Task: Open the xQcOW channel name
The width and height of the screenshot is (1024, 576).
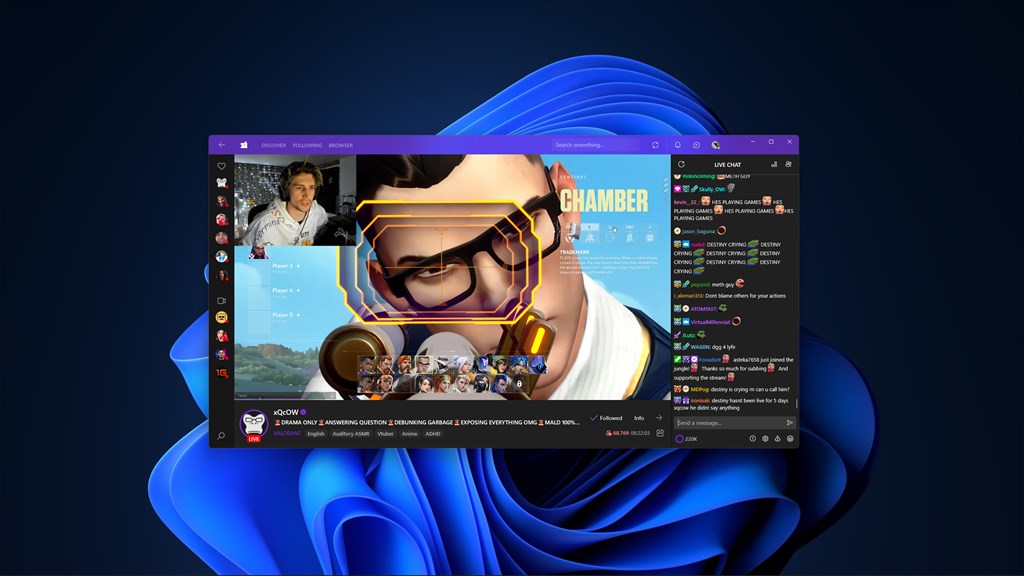Action: (285, 412)
